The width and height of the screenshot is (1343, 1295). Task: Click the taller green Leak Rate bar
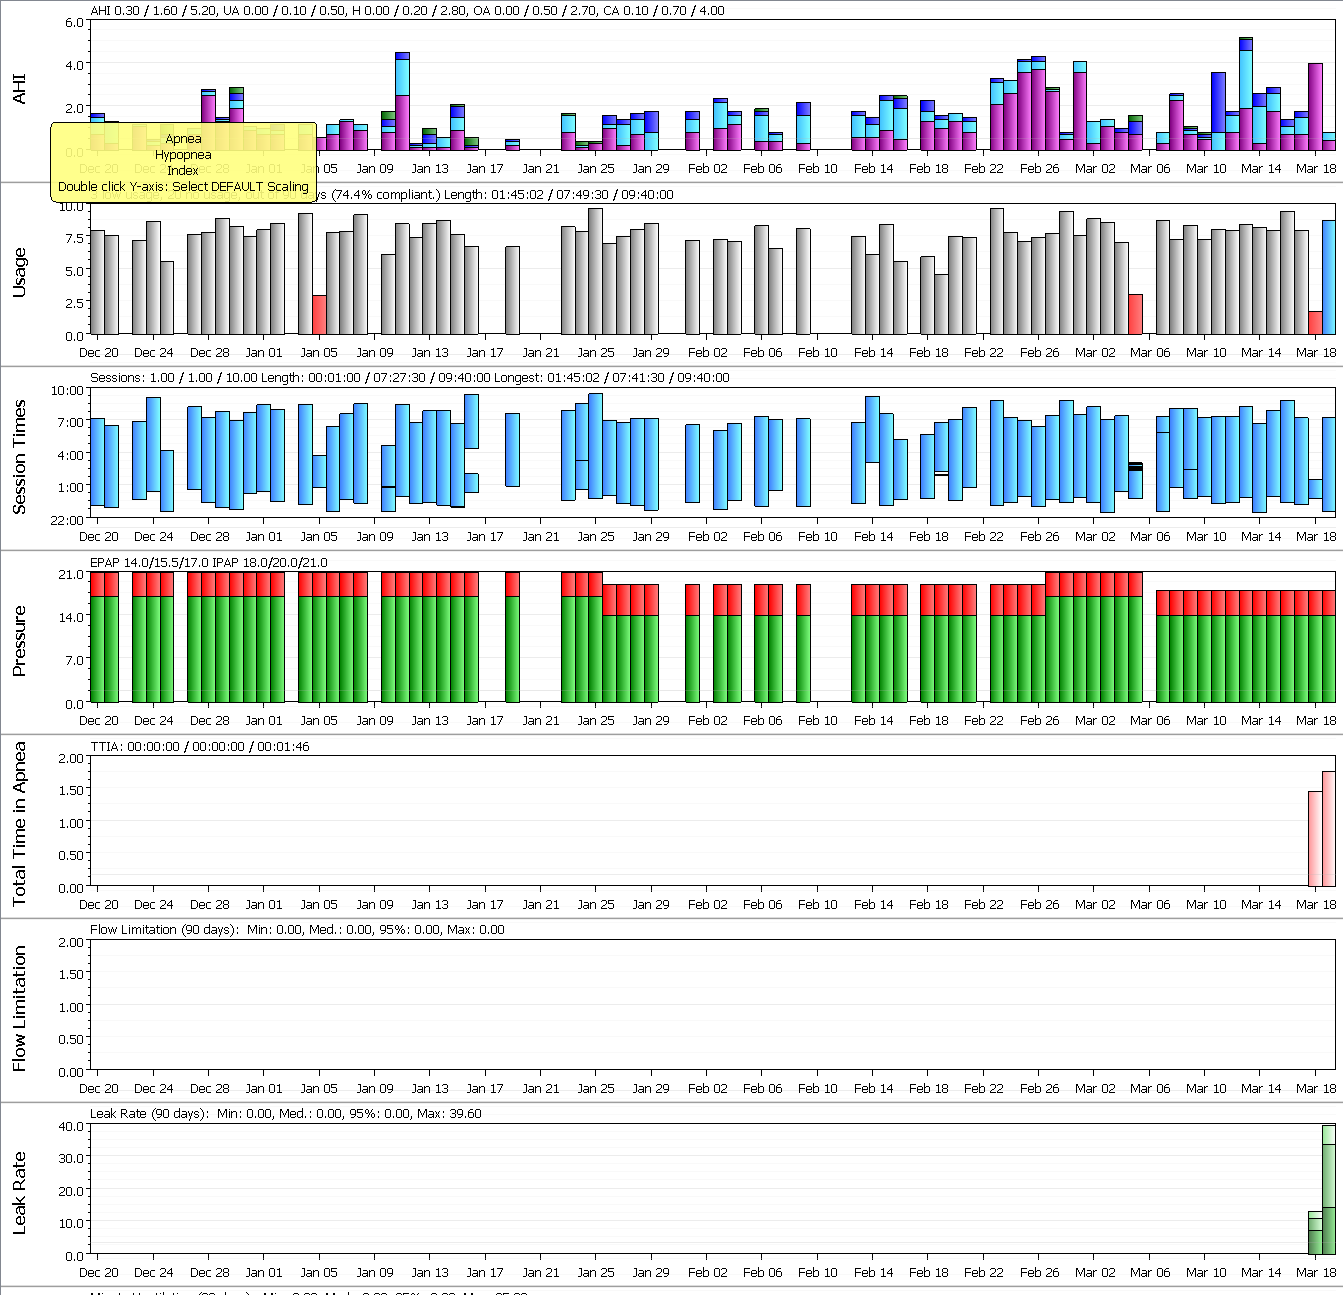pos(1329,1190)
